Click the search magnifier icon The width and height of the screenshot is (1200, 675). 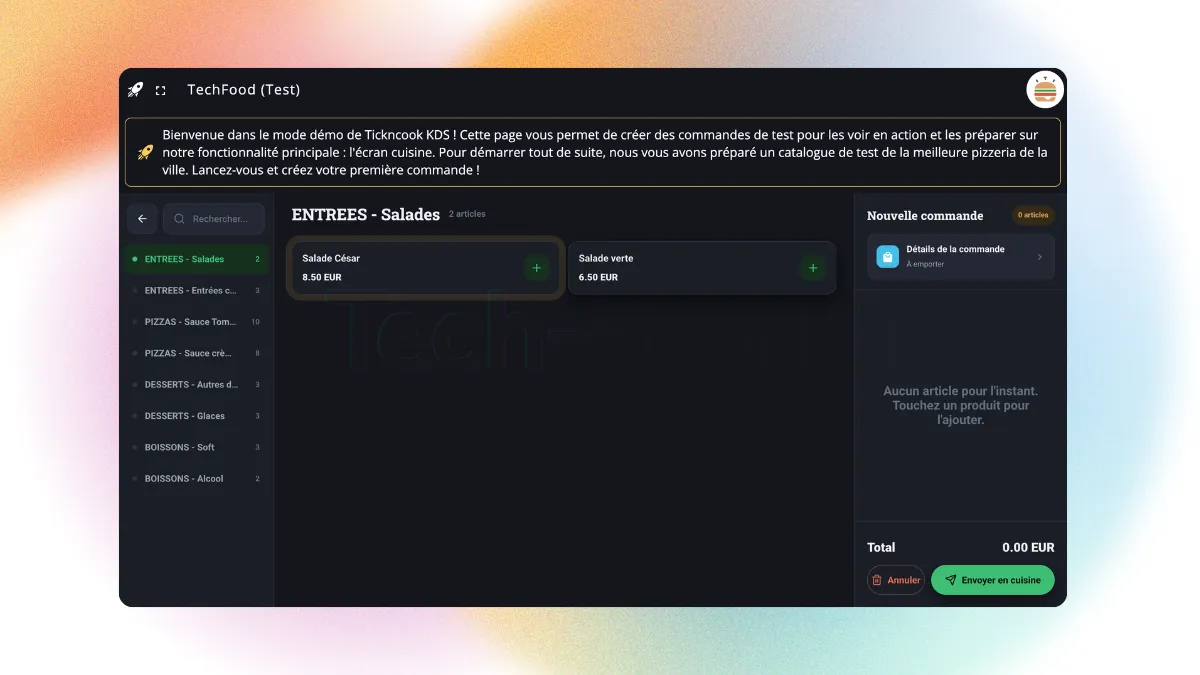(x=180, y=219)
